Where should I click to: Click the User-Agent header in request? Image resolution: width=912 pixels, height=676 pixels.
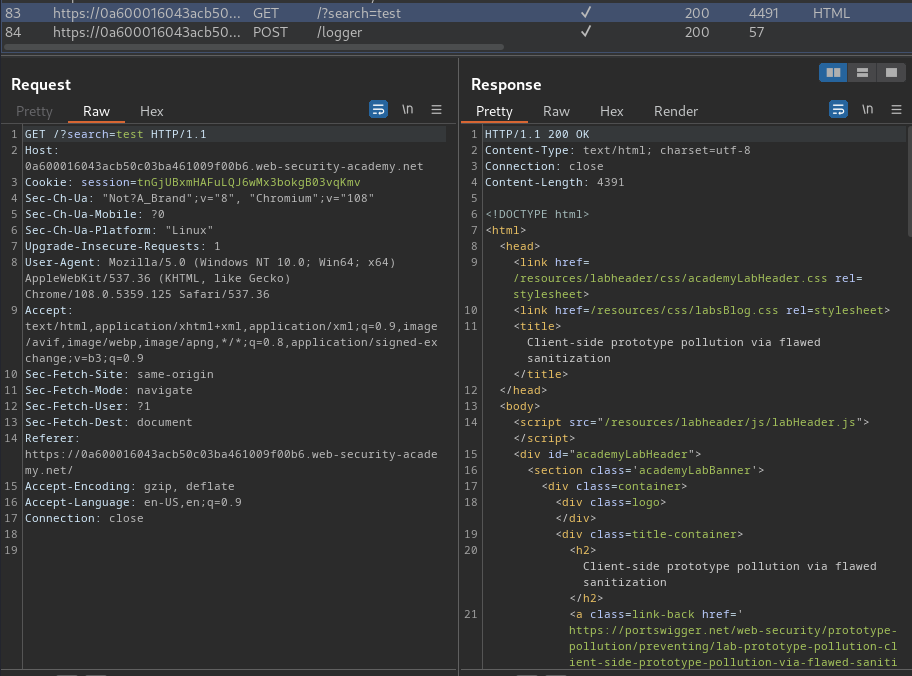click(x=210, y=279)
